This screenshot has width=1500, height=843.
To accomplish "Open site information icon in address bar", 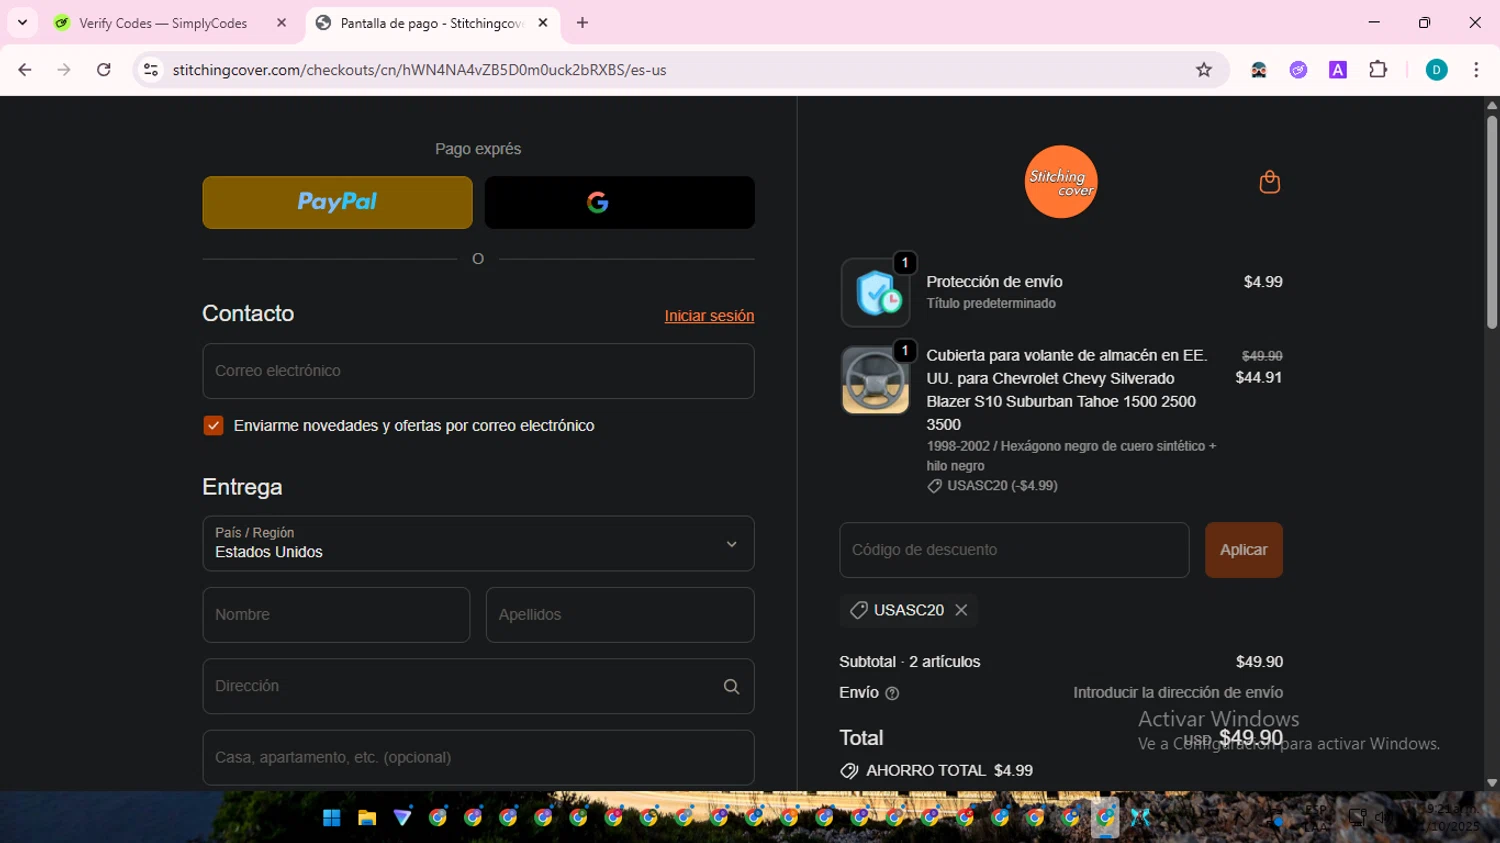I will coord(151,70).
